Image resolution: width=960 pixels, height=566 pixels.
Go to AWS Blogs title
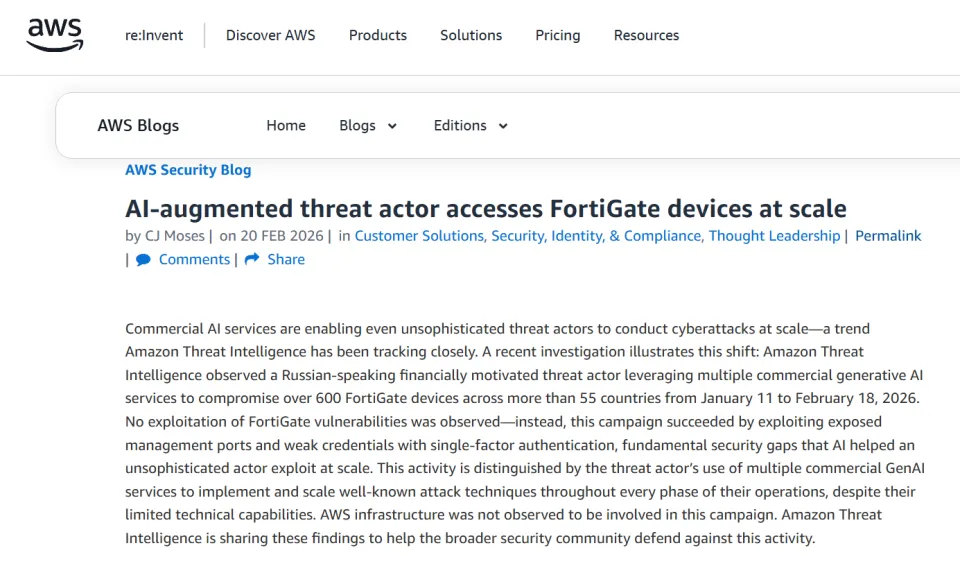138,126
